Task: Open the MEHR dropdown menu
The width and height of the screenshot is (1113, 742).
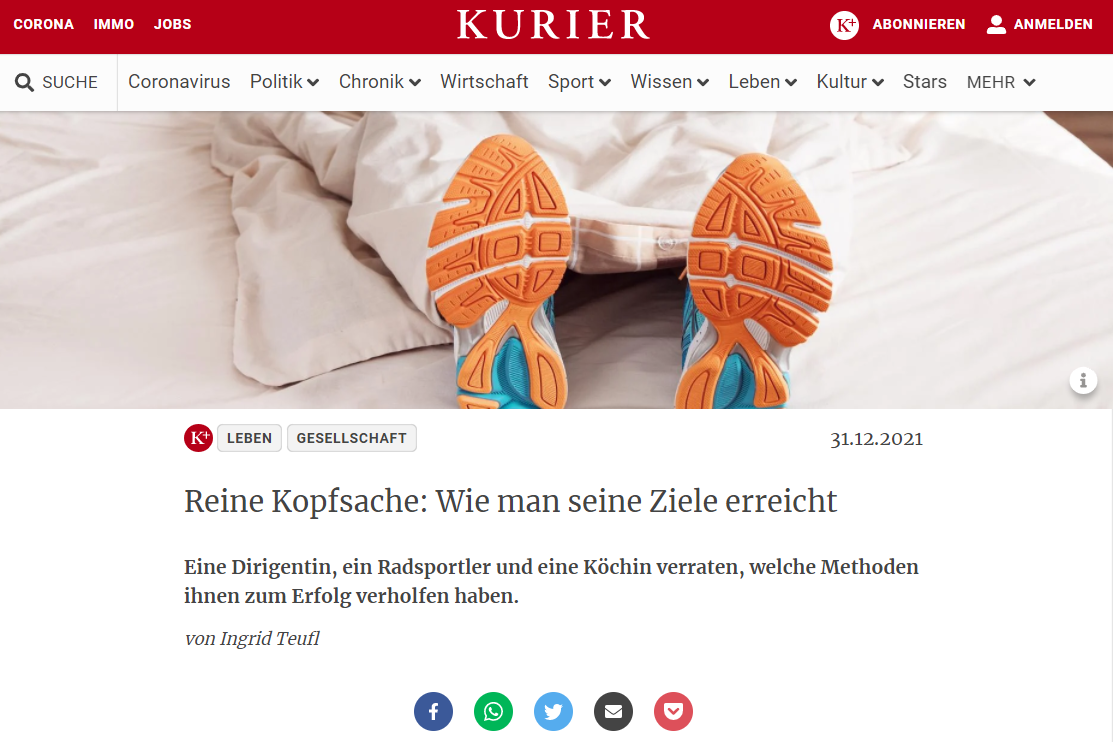Action: coord(1001,82)
